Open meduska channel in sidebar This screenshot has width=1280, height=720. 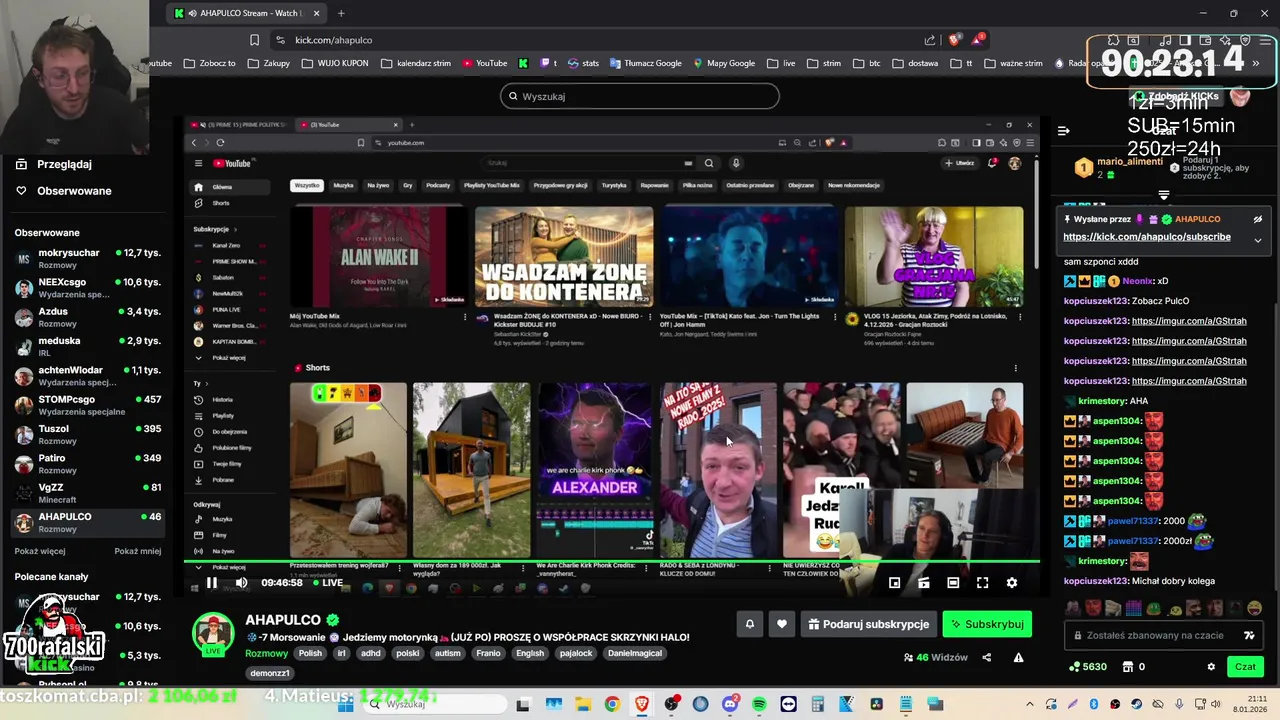(88, 346)
